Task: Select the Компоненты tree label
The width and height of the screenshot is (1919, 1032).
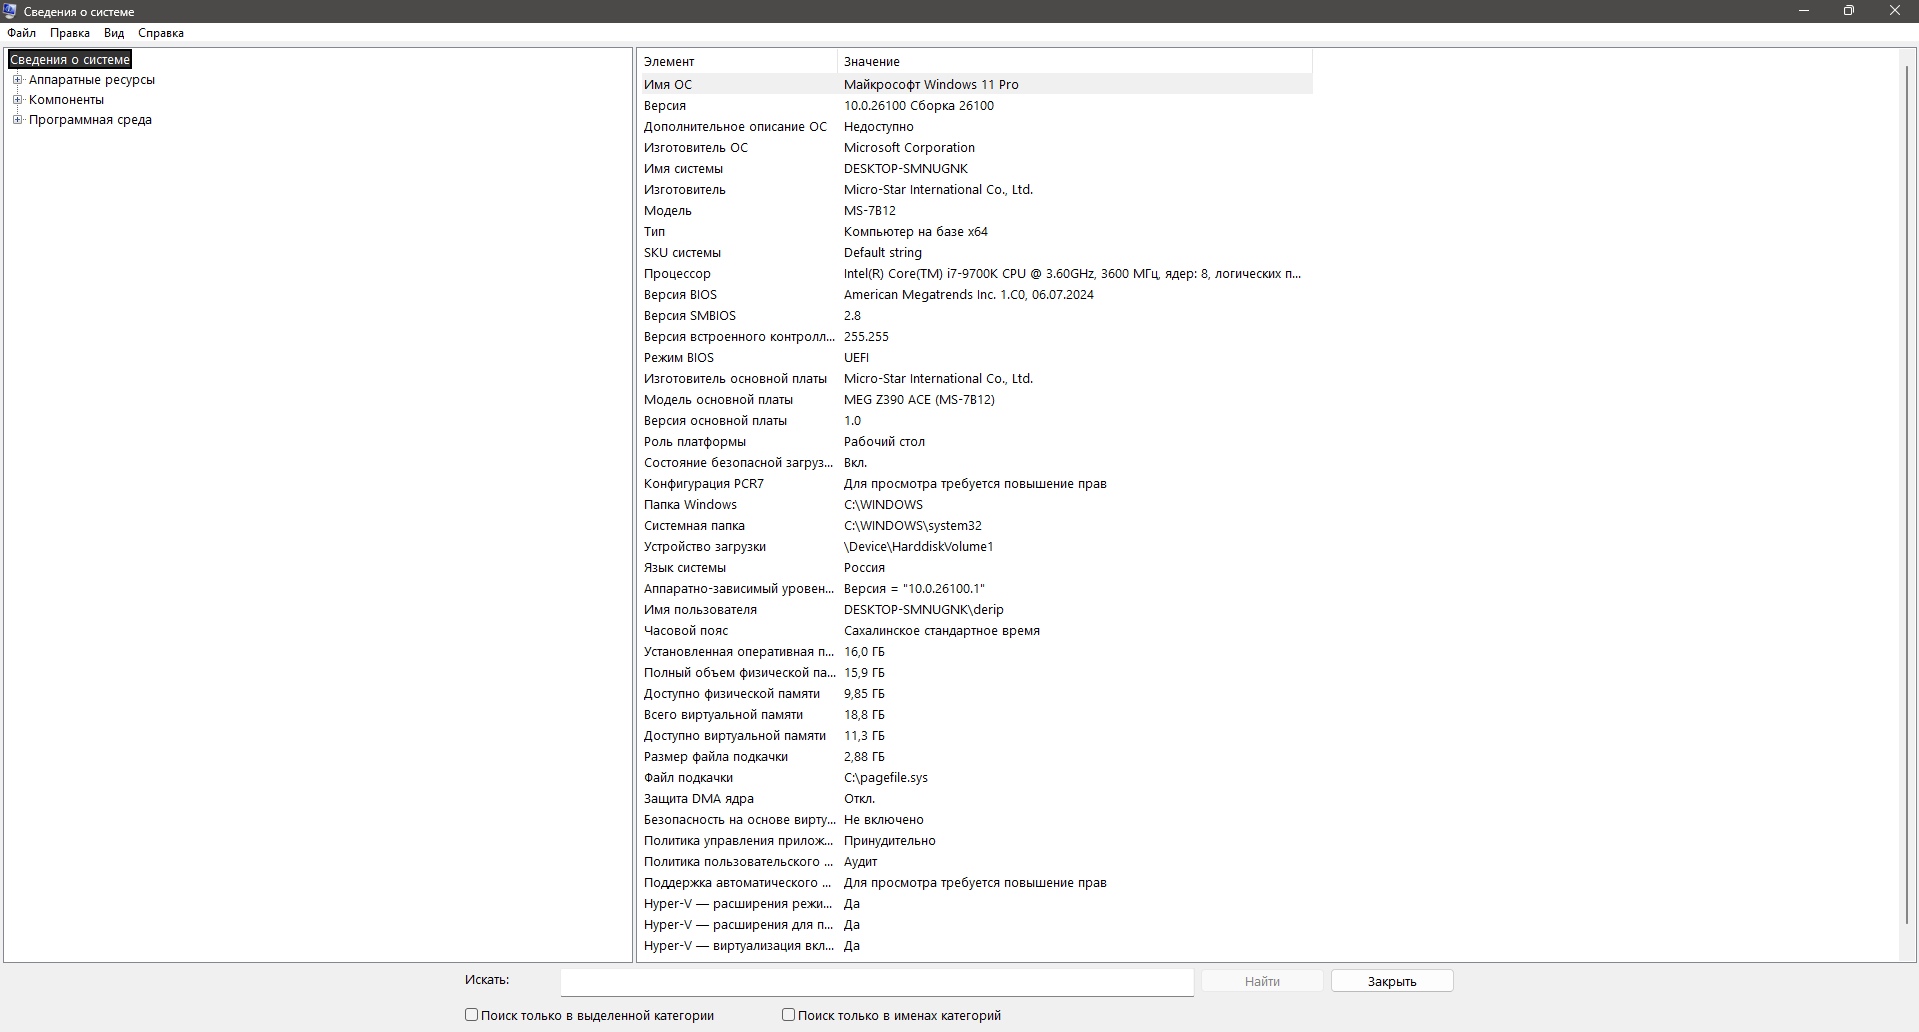Action: 66,100
